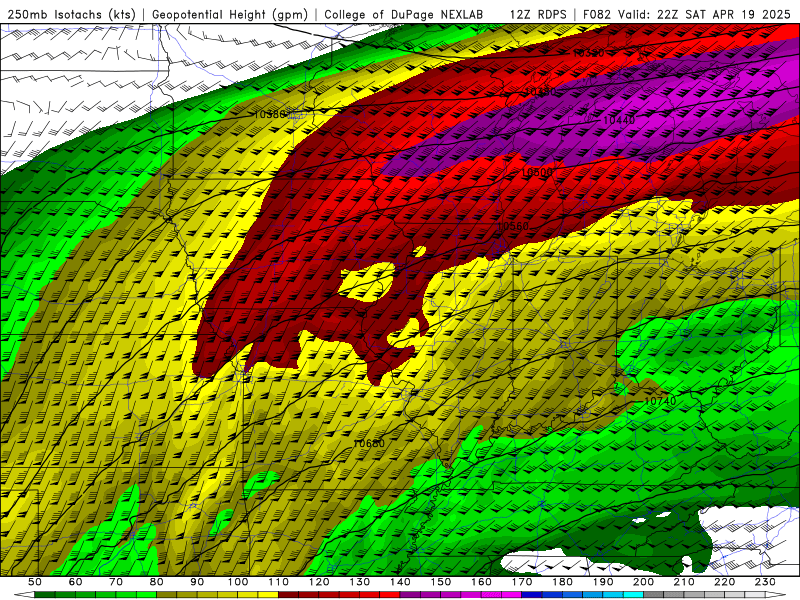Click the 80 value on the color scale

coord(157,582)
